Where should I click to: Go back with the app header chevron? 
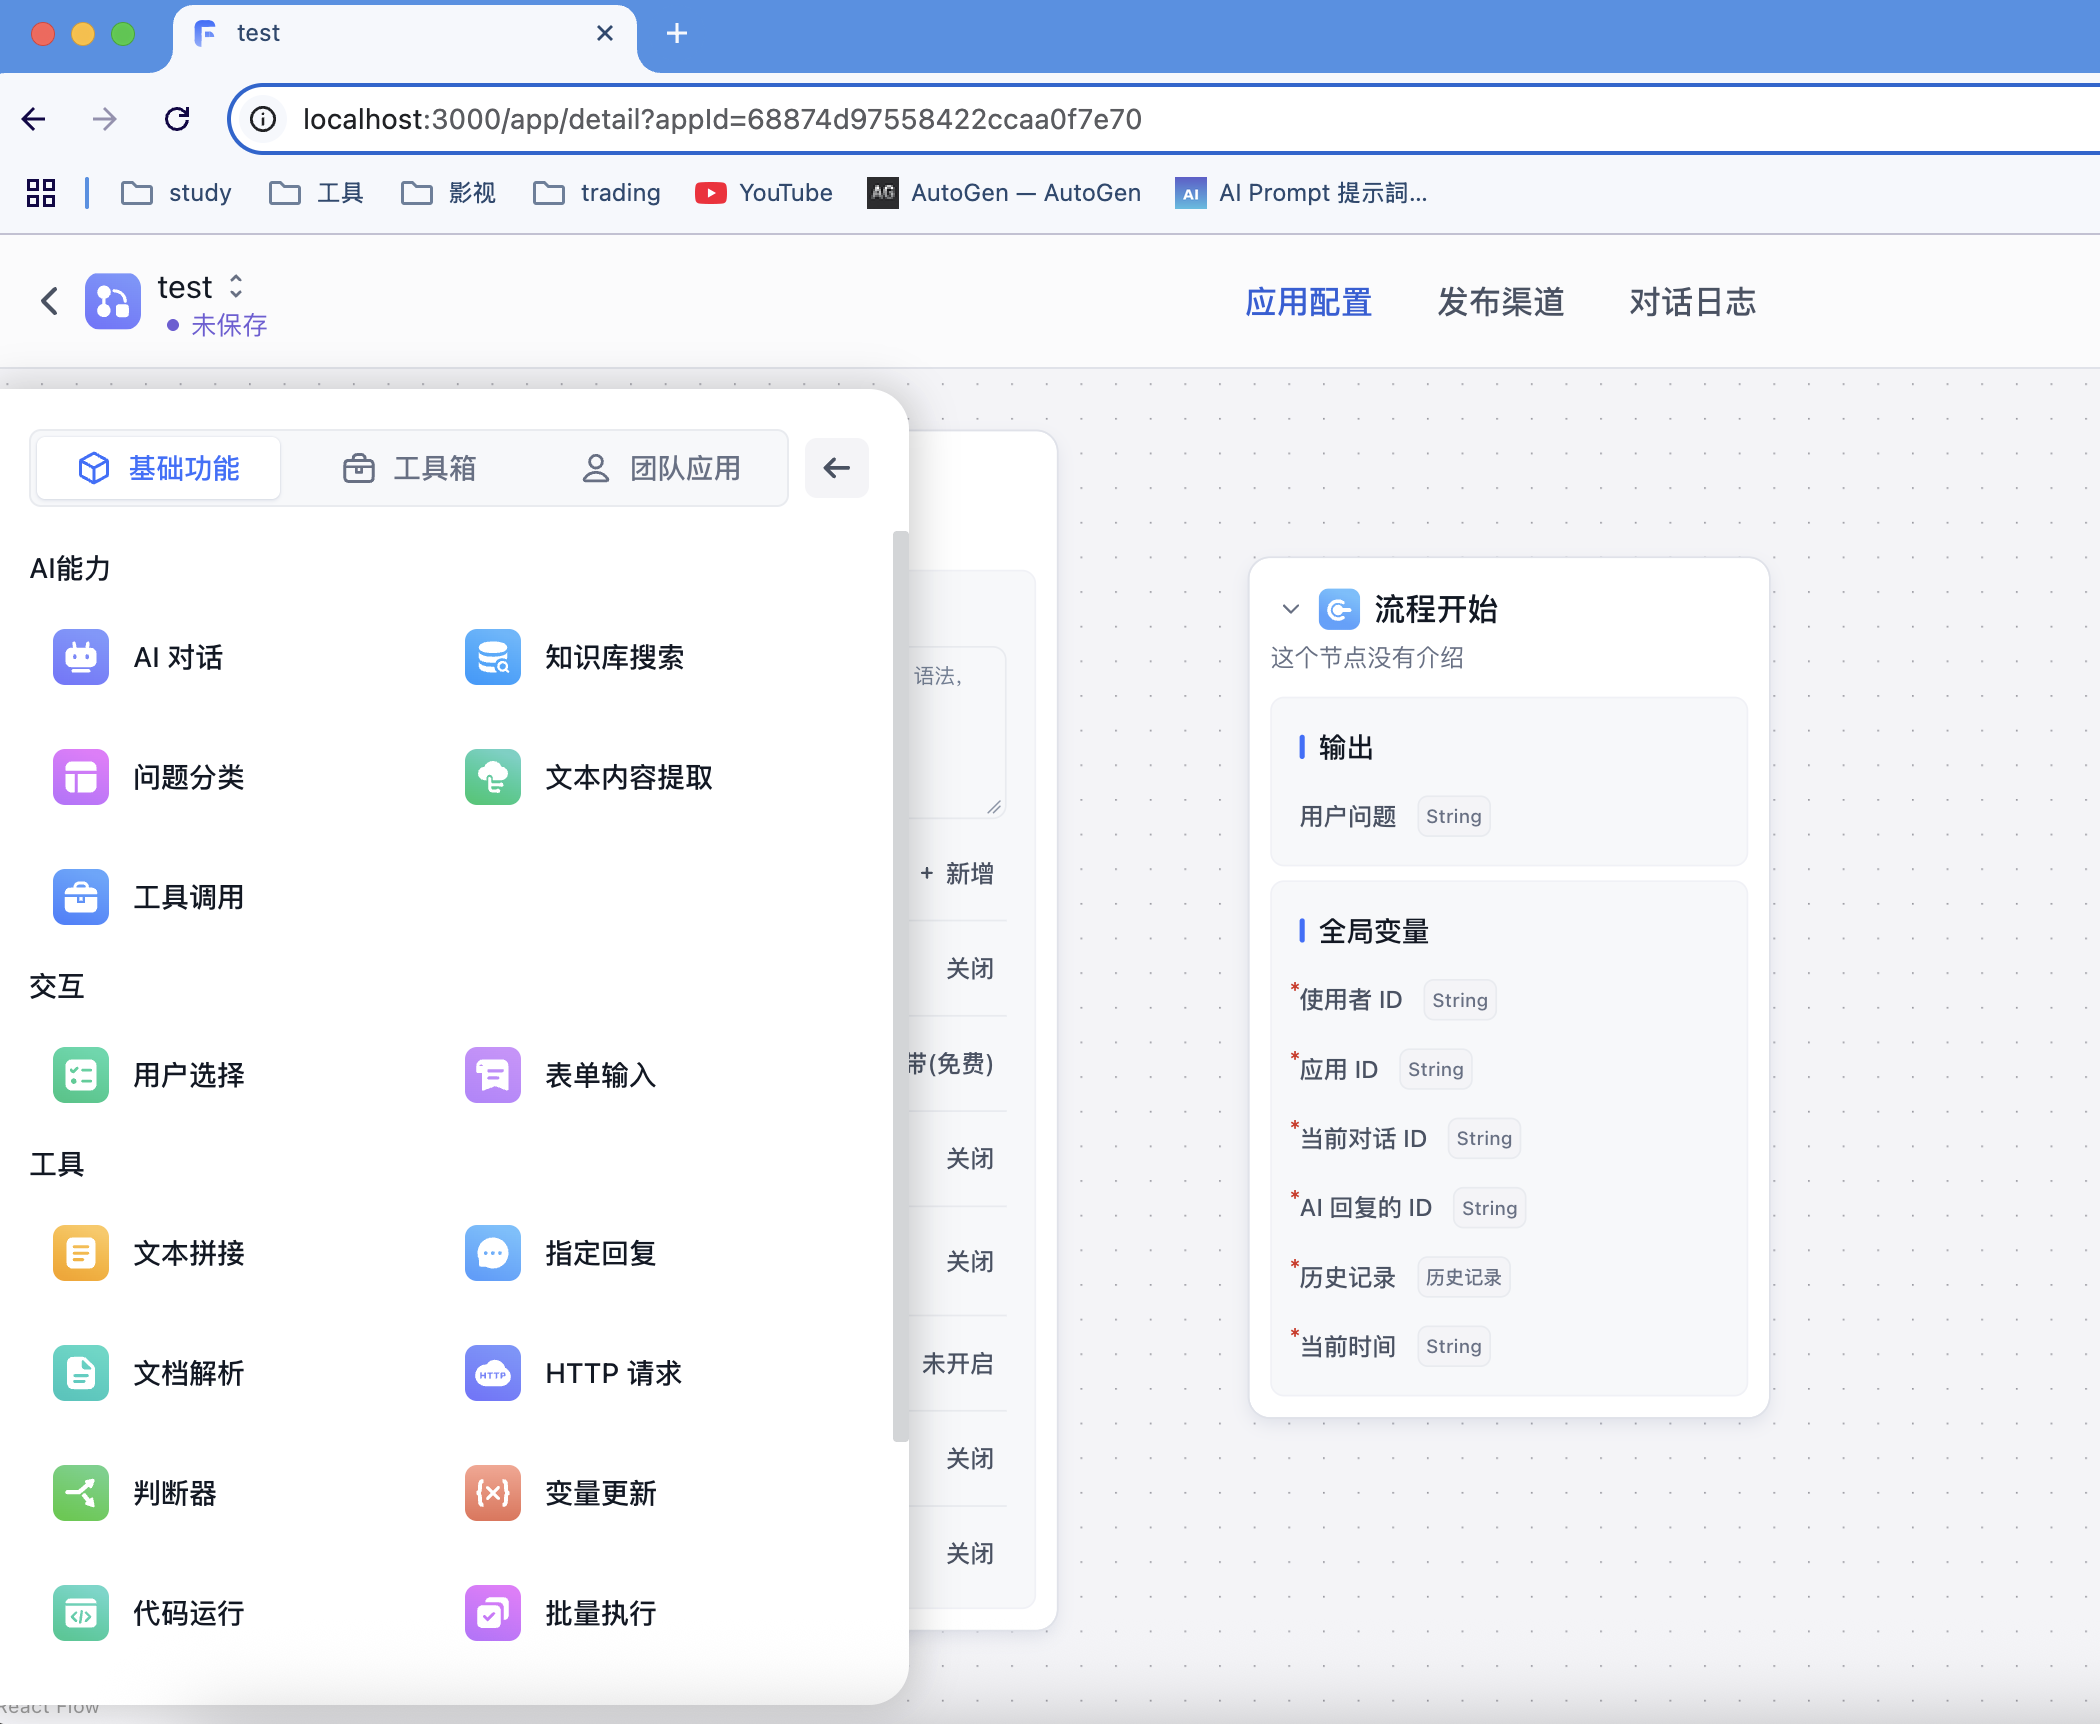point(49,301)
